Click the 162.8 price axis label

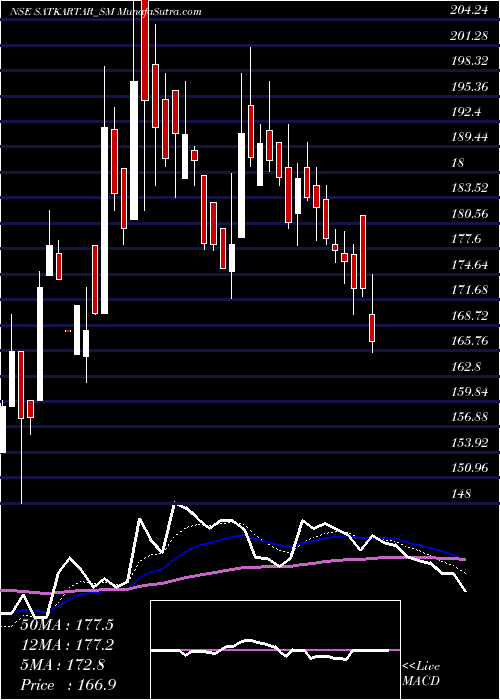coord(467,367)
